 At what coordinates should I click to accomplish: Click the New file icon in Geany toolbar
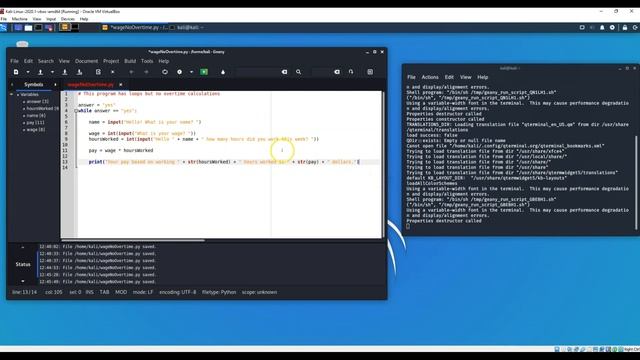click(16, 72)
